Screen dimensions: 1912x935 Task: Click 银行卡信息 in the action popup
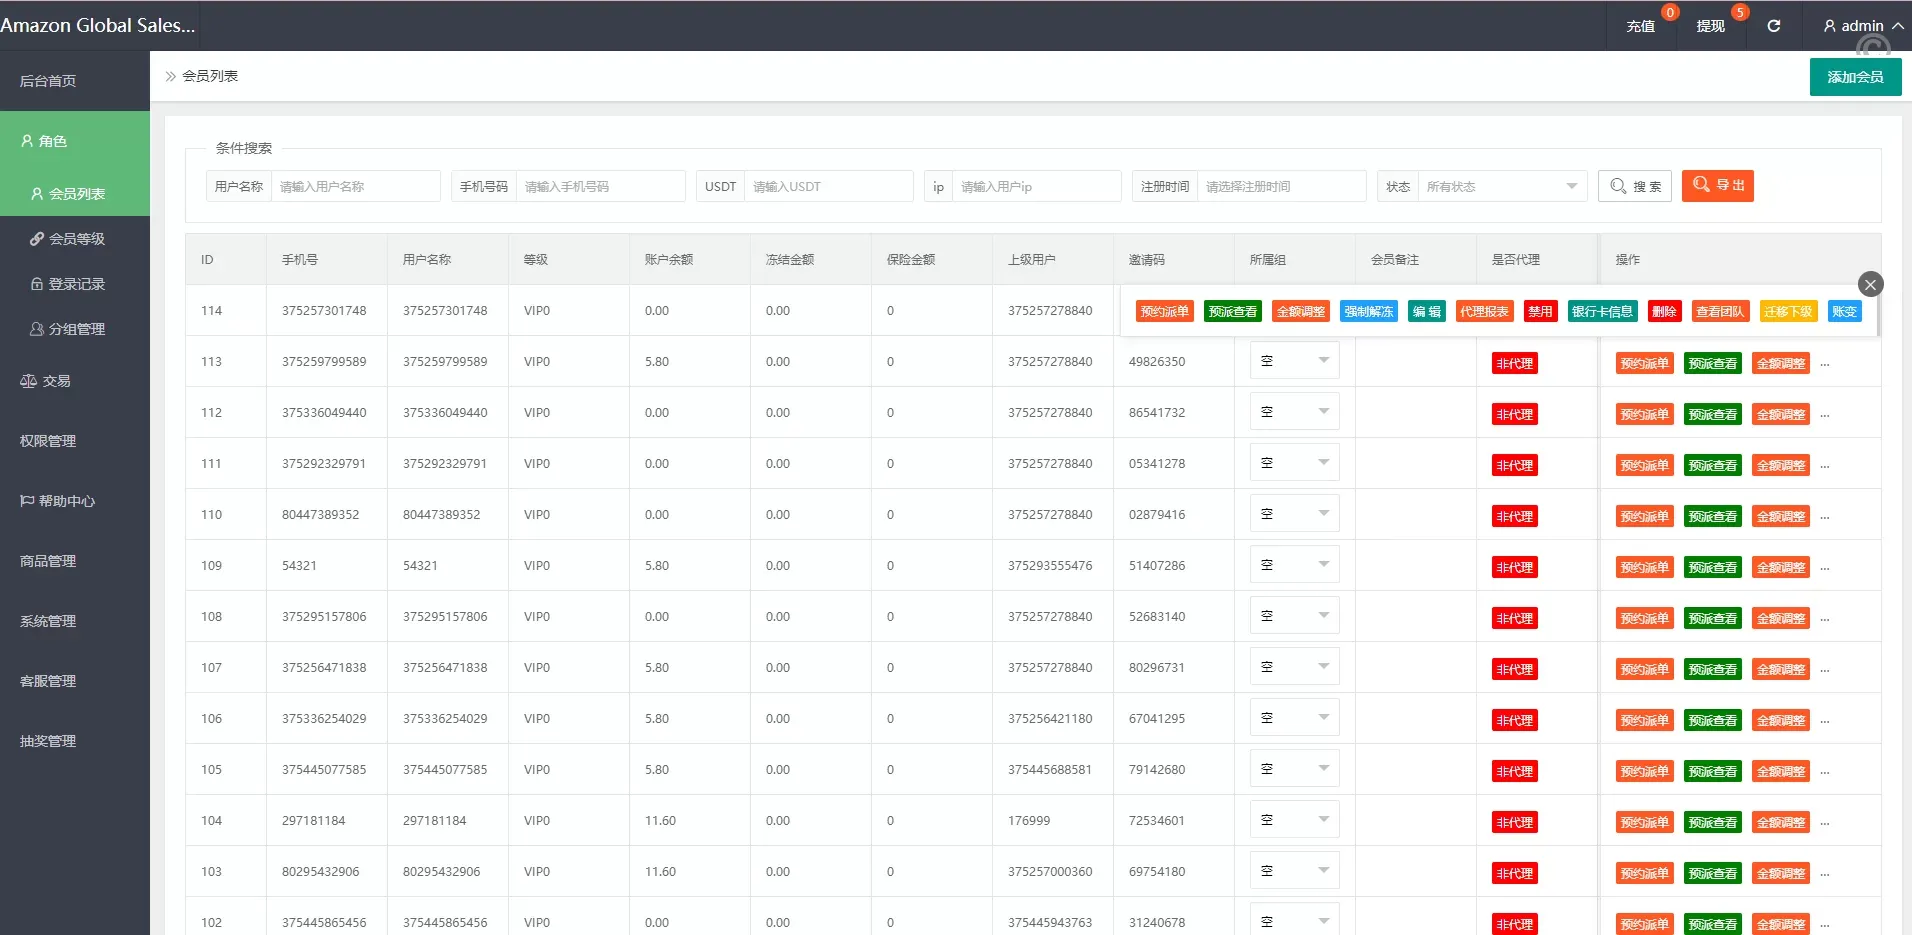click(1601, 312)
